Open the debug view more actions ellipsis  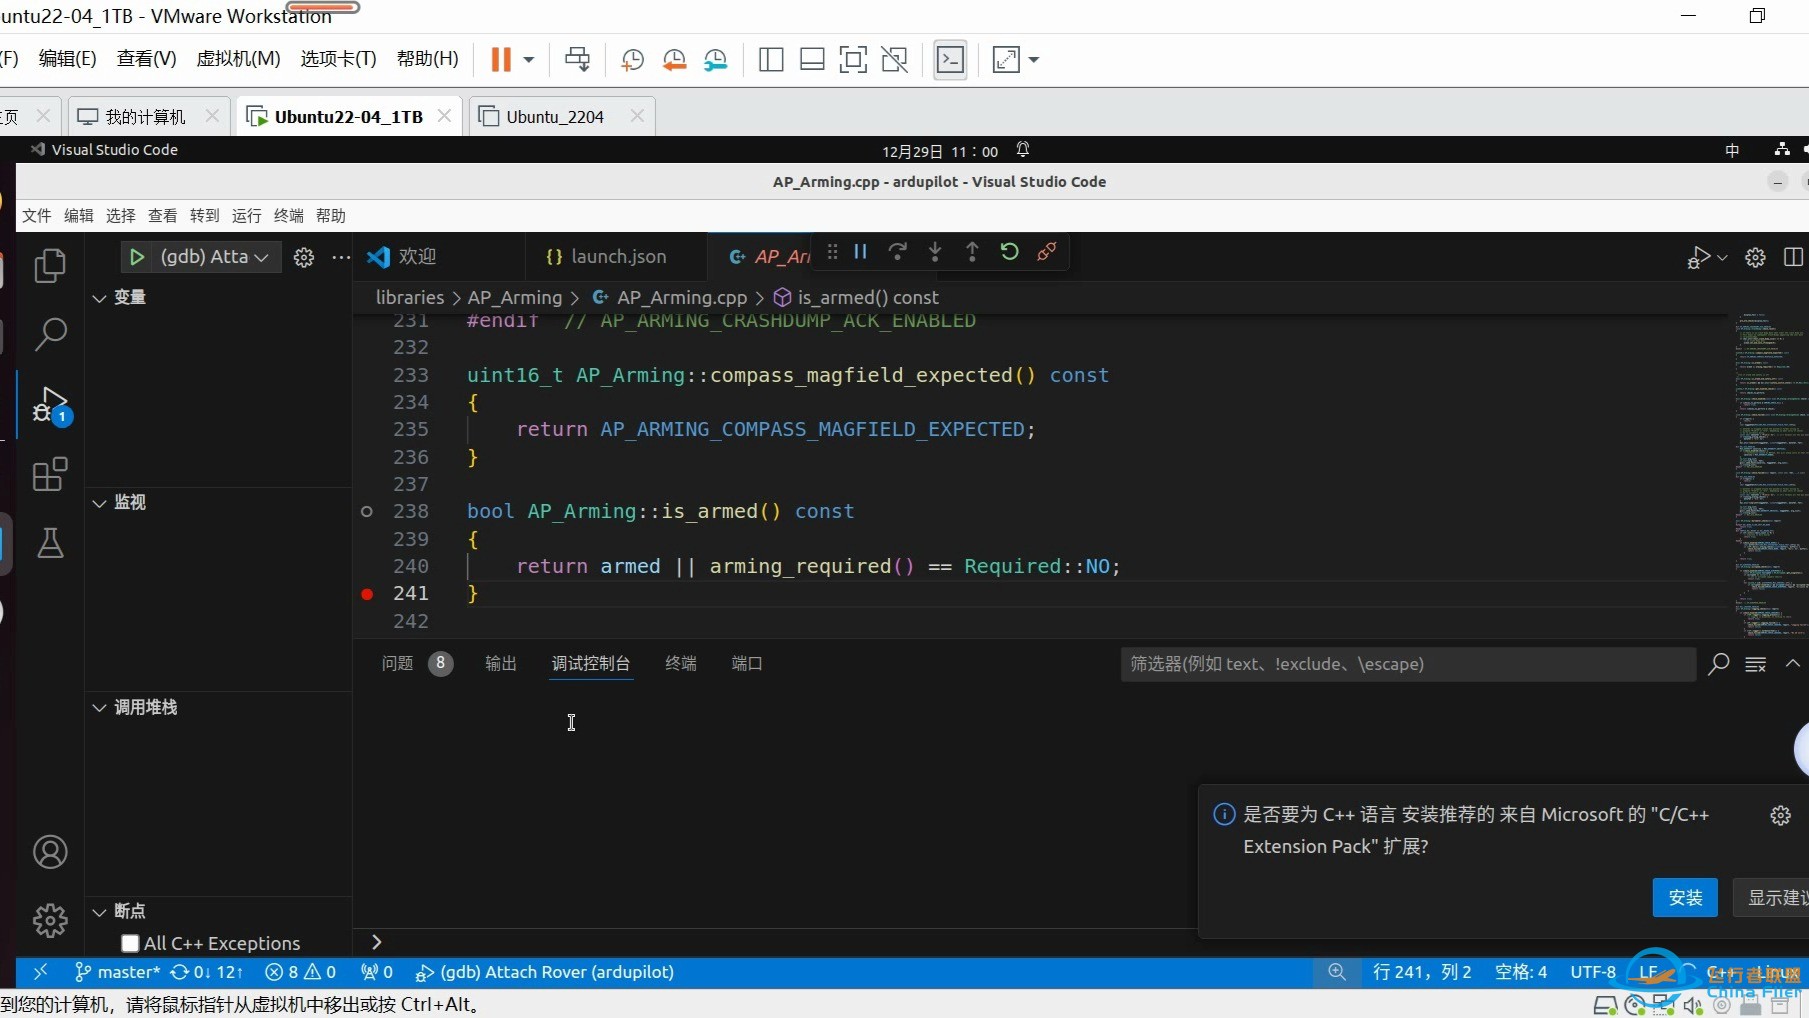click(x=341, y=257)
